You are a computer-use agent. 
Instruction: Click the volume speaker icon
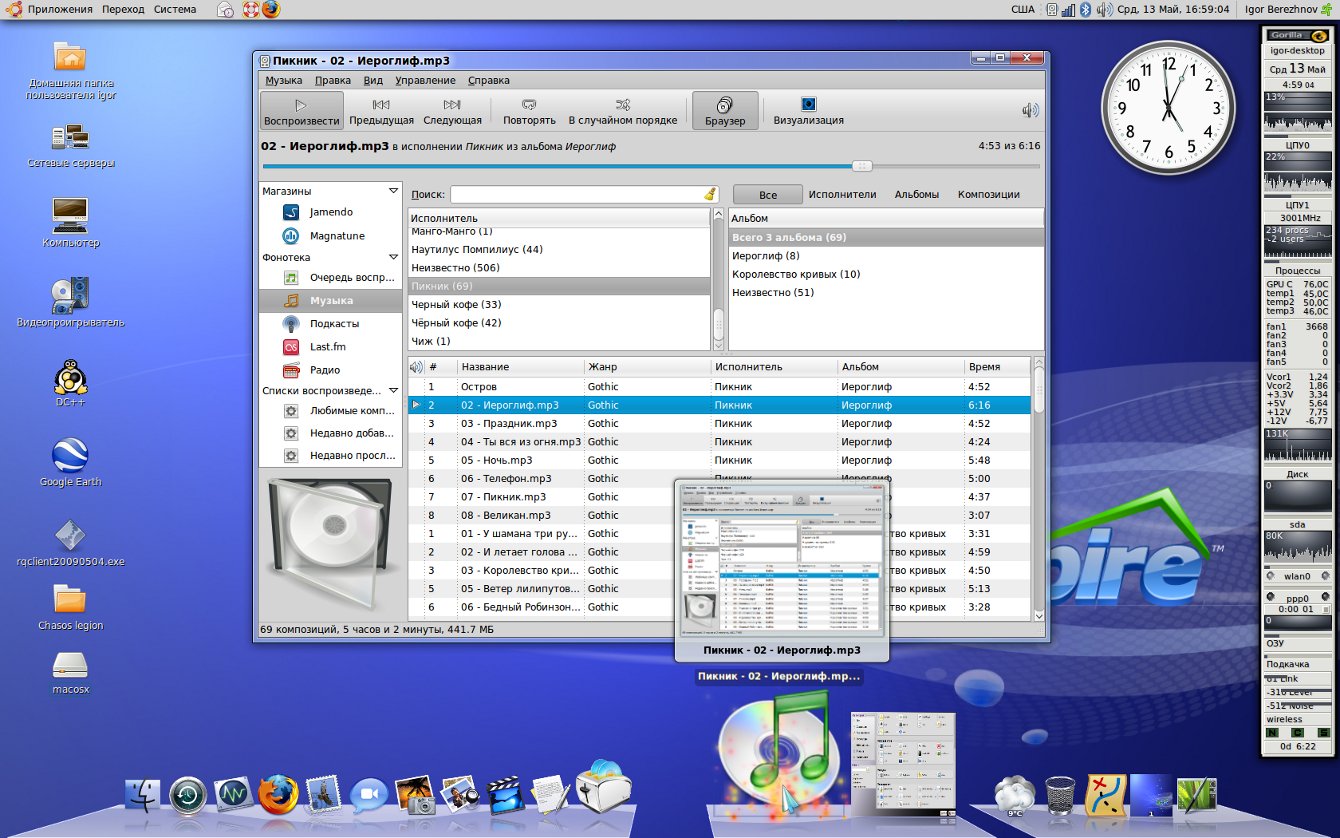coord(1030,111)
